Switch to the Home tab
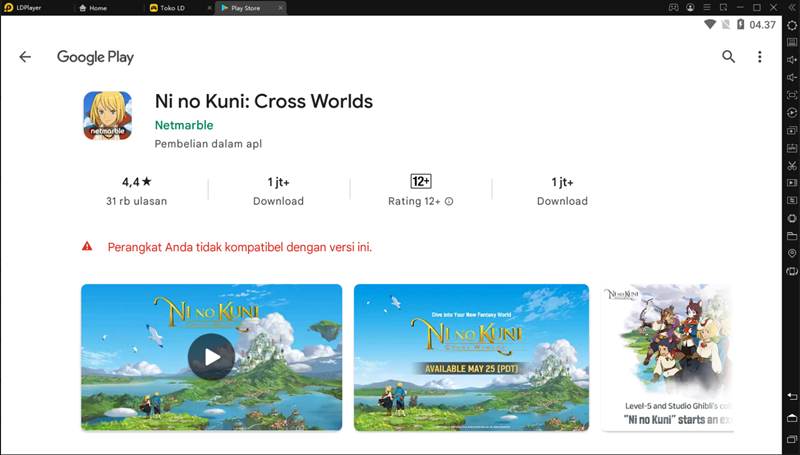 pos(93,8)
